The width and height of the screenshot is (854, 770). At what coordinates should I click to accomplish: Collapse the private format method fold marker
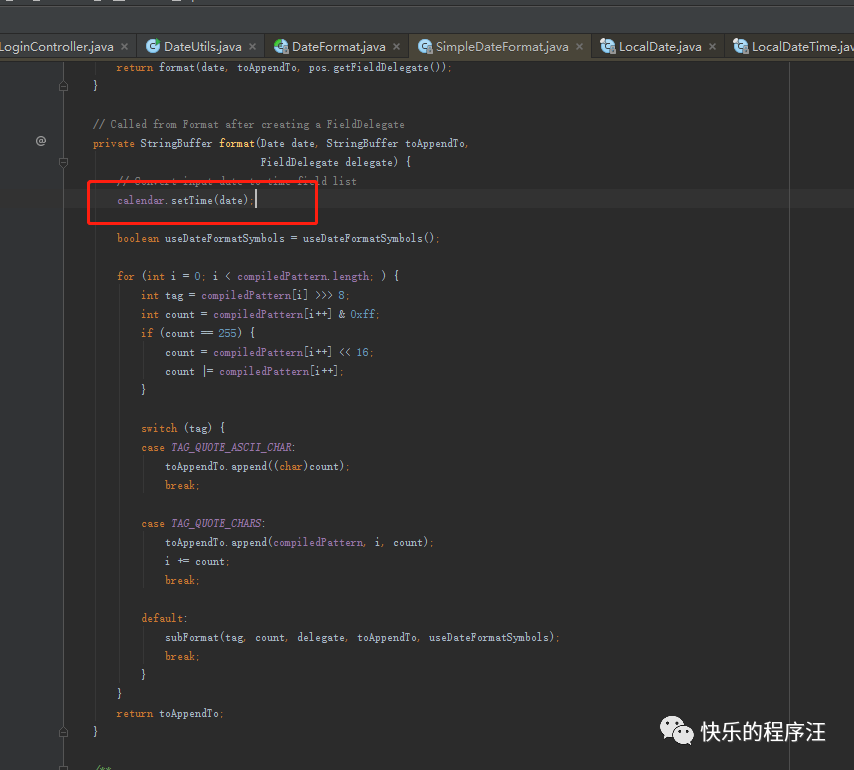coord(64,162)
